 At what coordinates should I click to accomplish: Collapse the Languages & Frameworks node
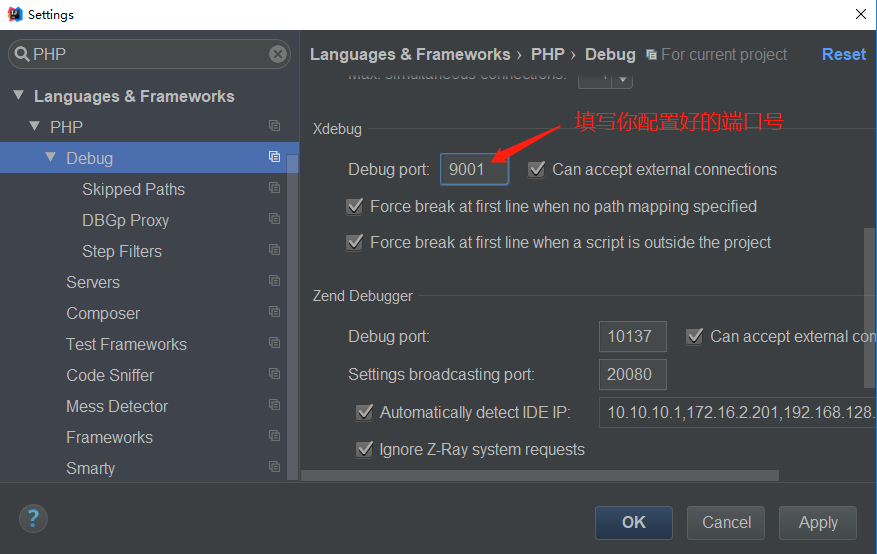(x=18, y=95)
